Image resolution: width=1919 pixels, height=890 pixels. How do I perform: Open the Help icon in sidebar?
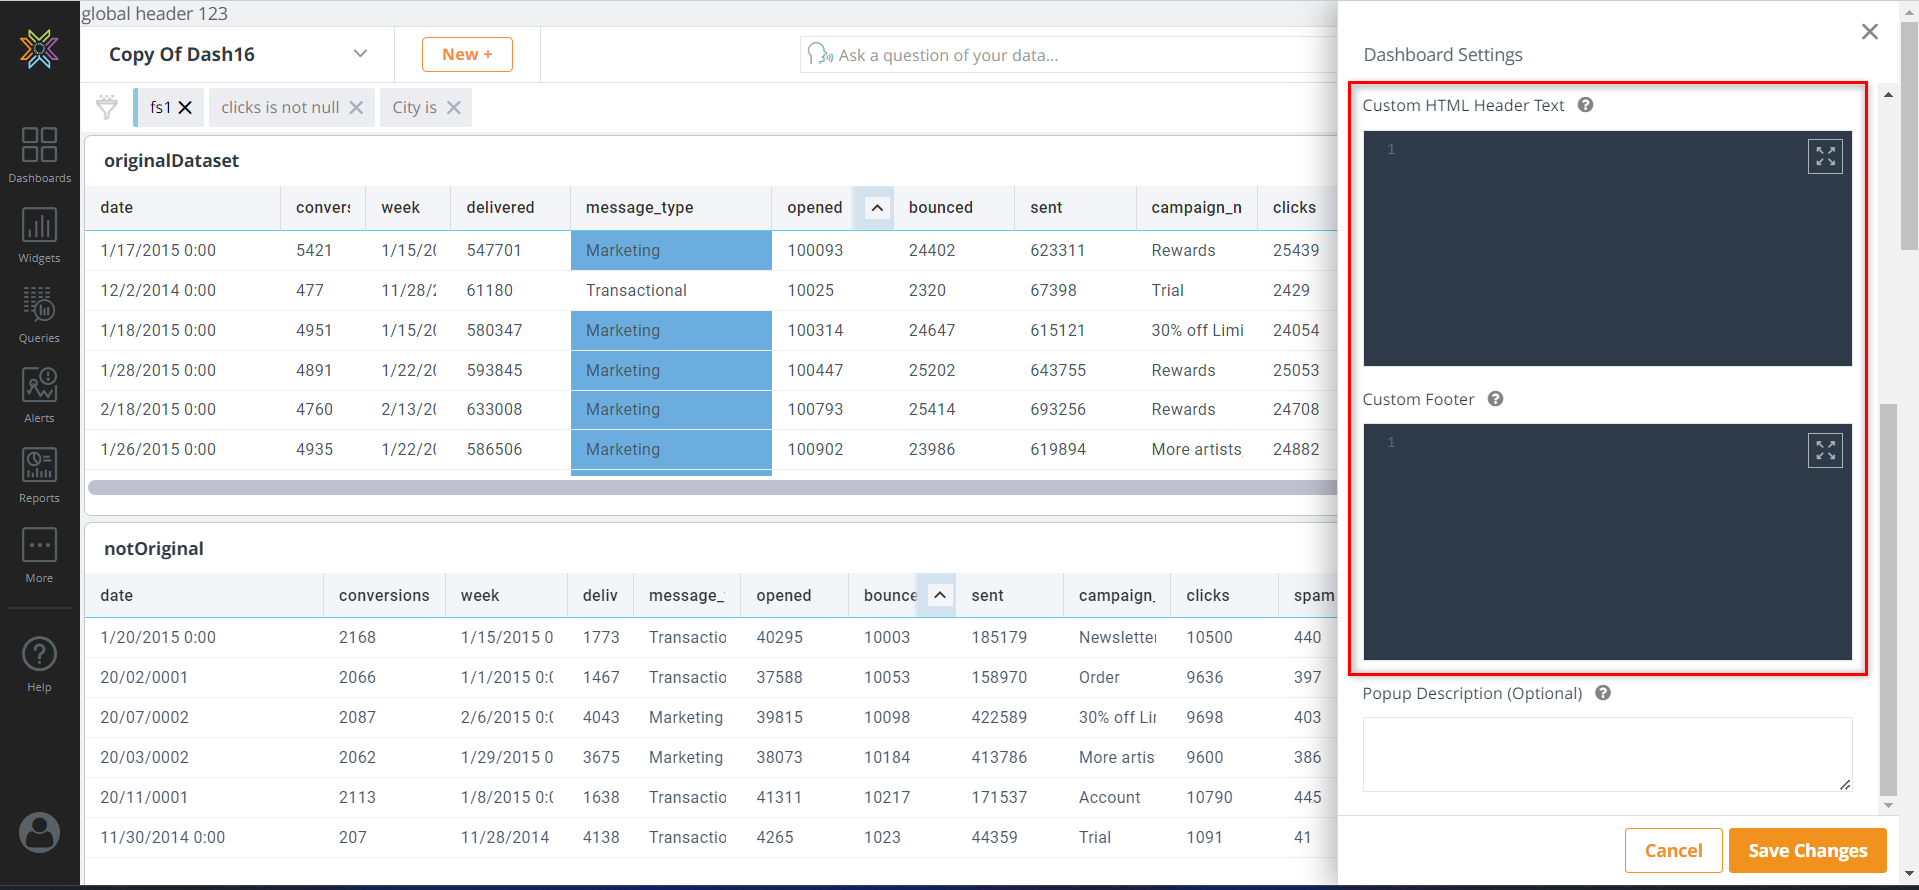pos(39,664)
